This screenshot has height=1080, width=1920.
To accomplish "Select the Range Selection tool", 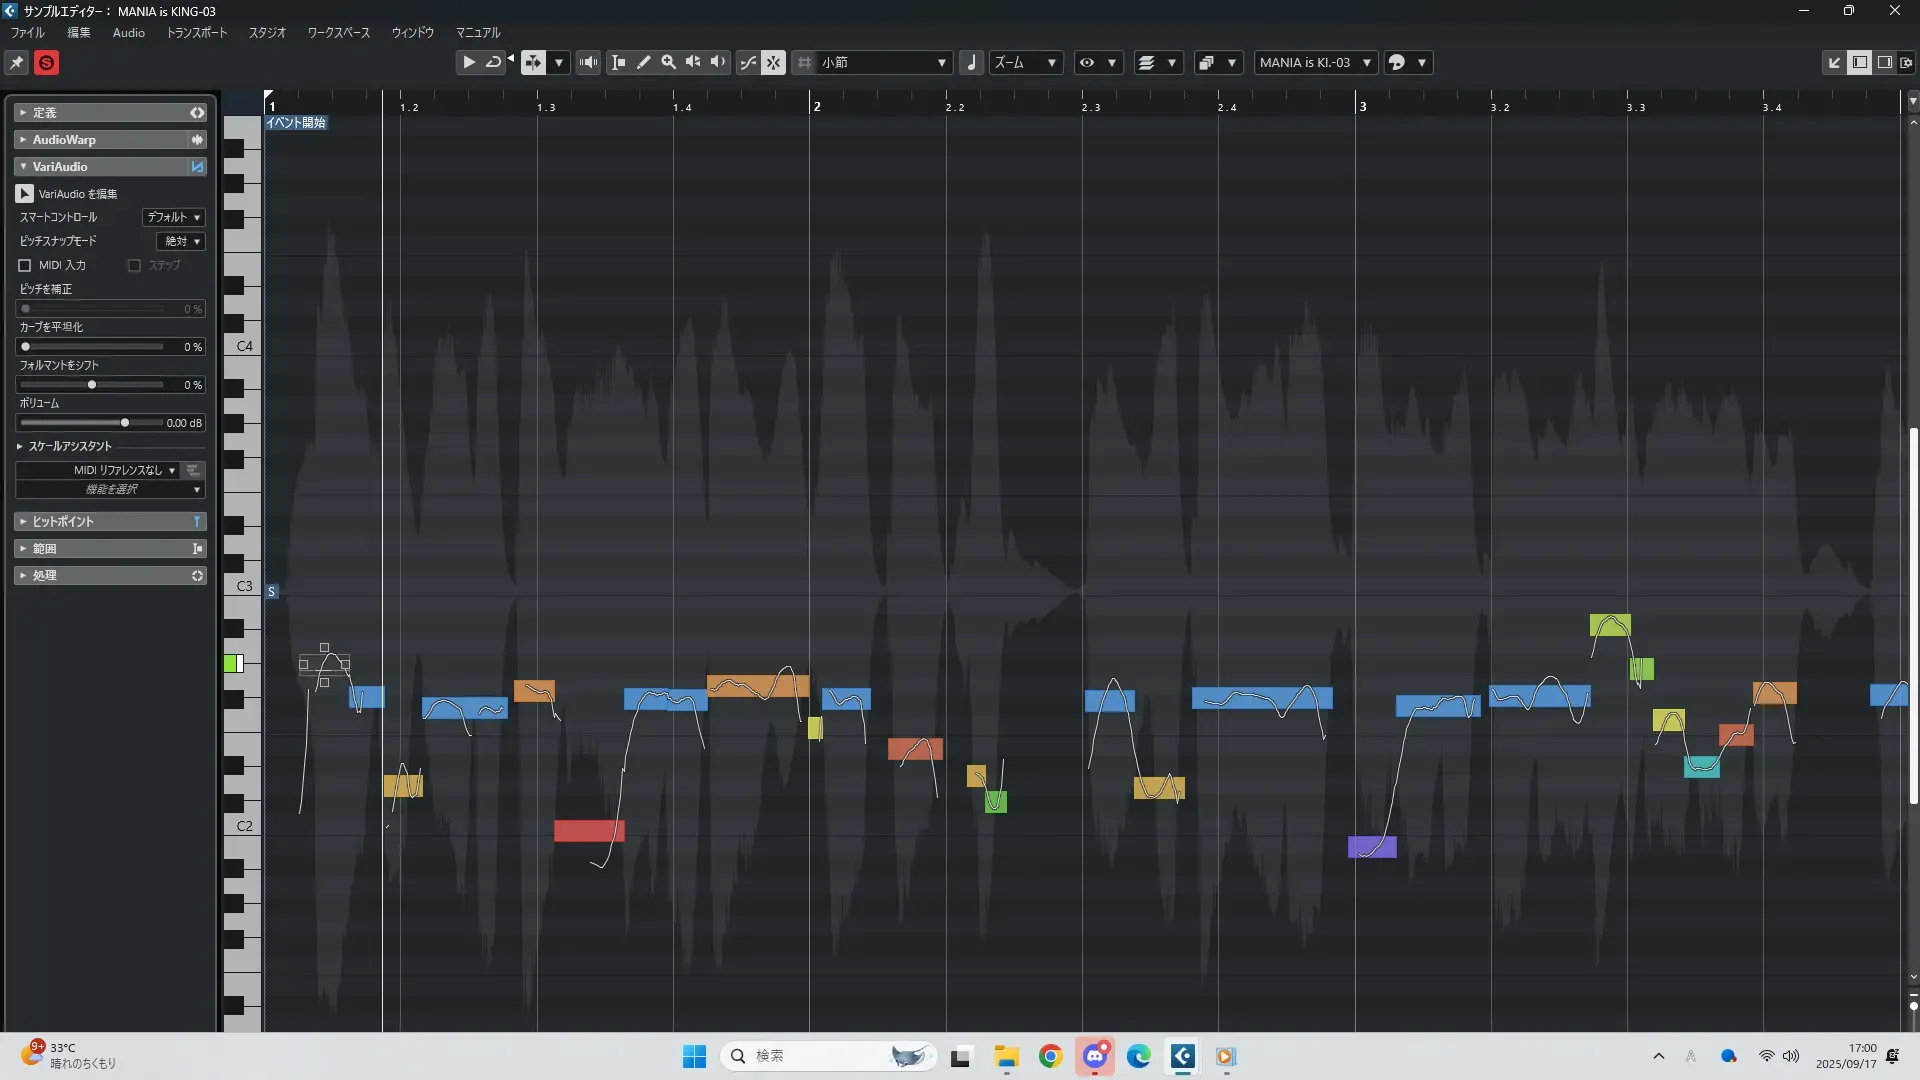I will coord(619,62).
